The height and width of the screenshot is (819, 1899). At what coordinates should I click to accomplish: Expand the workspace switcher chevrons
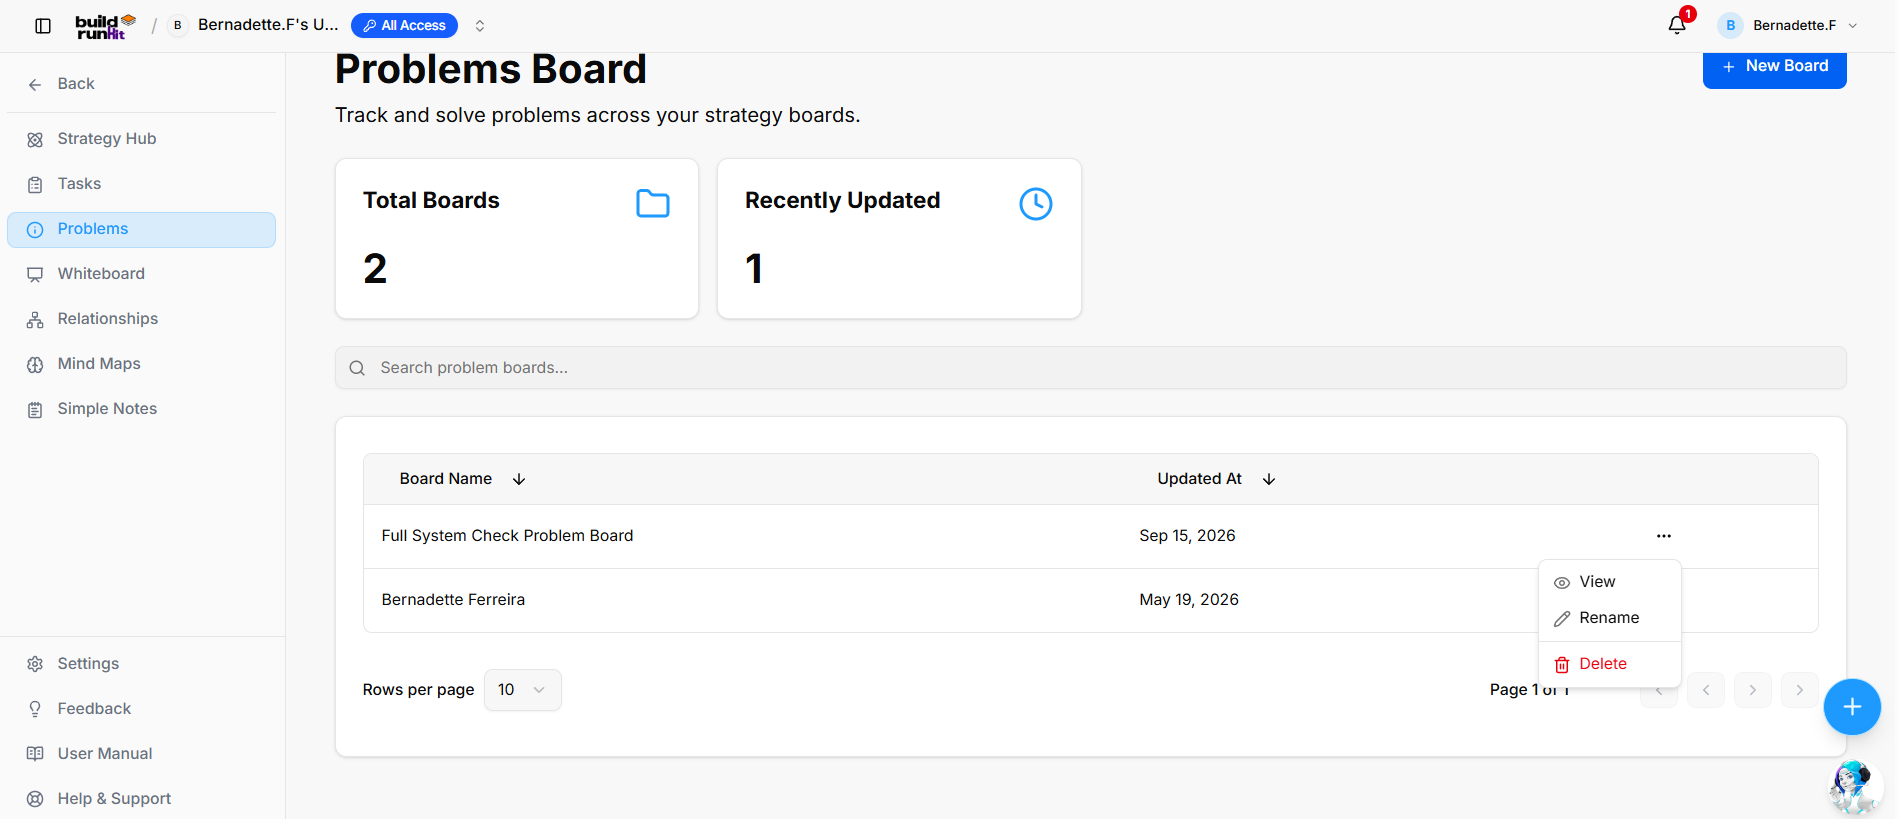[480, 26]
